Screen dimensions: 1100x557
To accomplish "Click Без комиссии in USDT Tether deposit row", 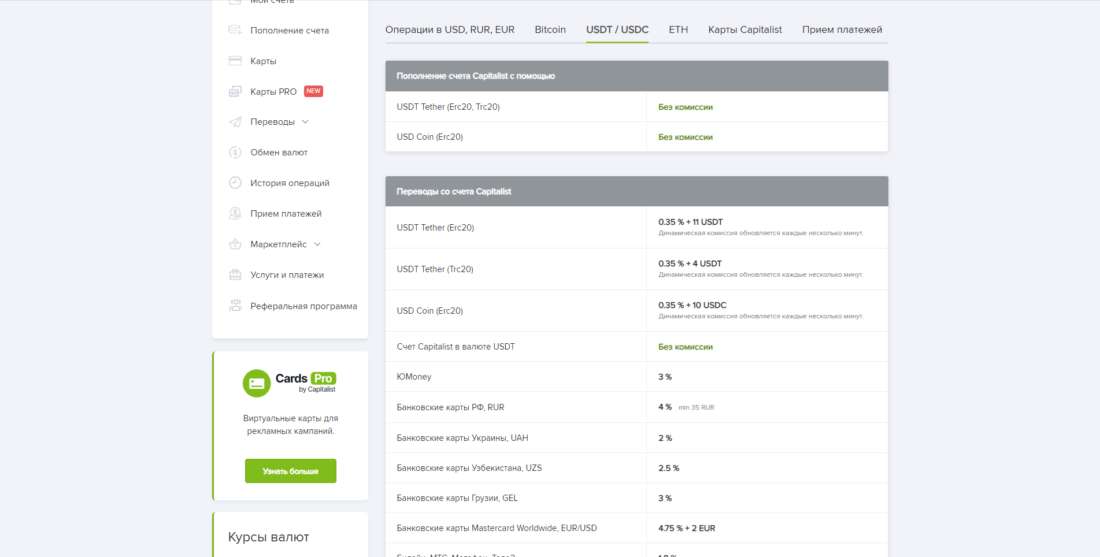I will click(x=685, y=107).
